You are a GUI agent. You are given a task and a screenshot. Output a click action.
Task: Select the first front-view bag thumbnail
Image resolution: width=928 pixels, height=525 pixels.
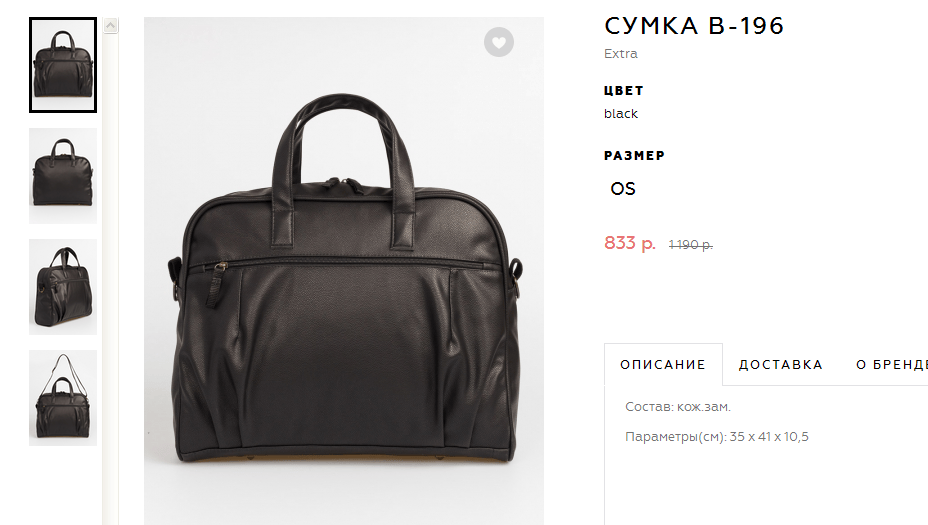(63, 65)
